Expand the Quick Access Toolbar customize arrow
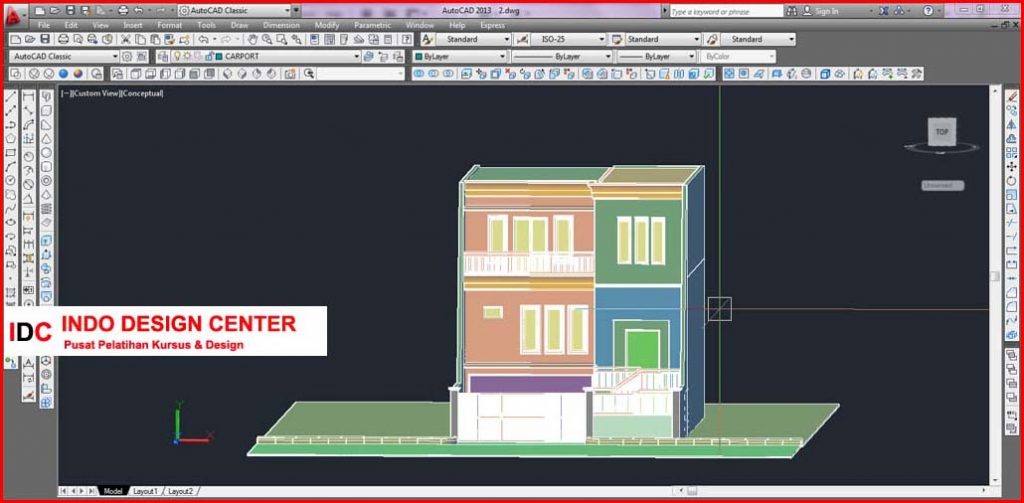This screenshot has height=503, width=1024. (x=296, y=11)
